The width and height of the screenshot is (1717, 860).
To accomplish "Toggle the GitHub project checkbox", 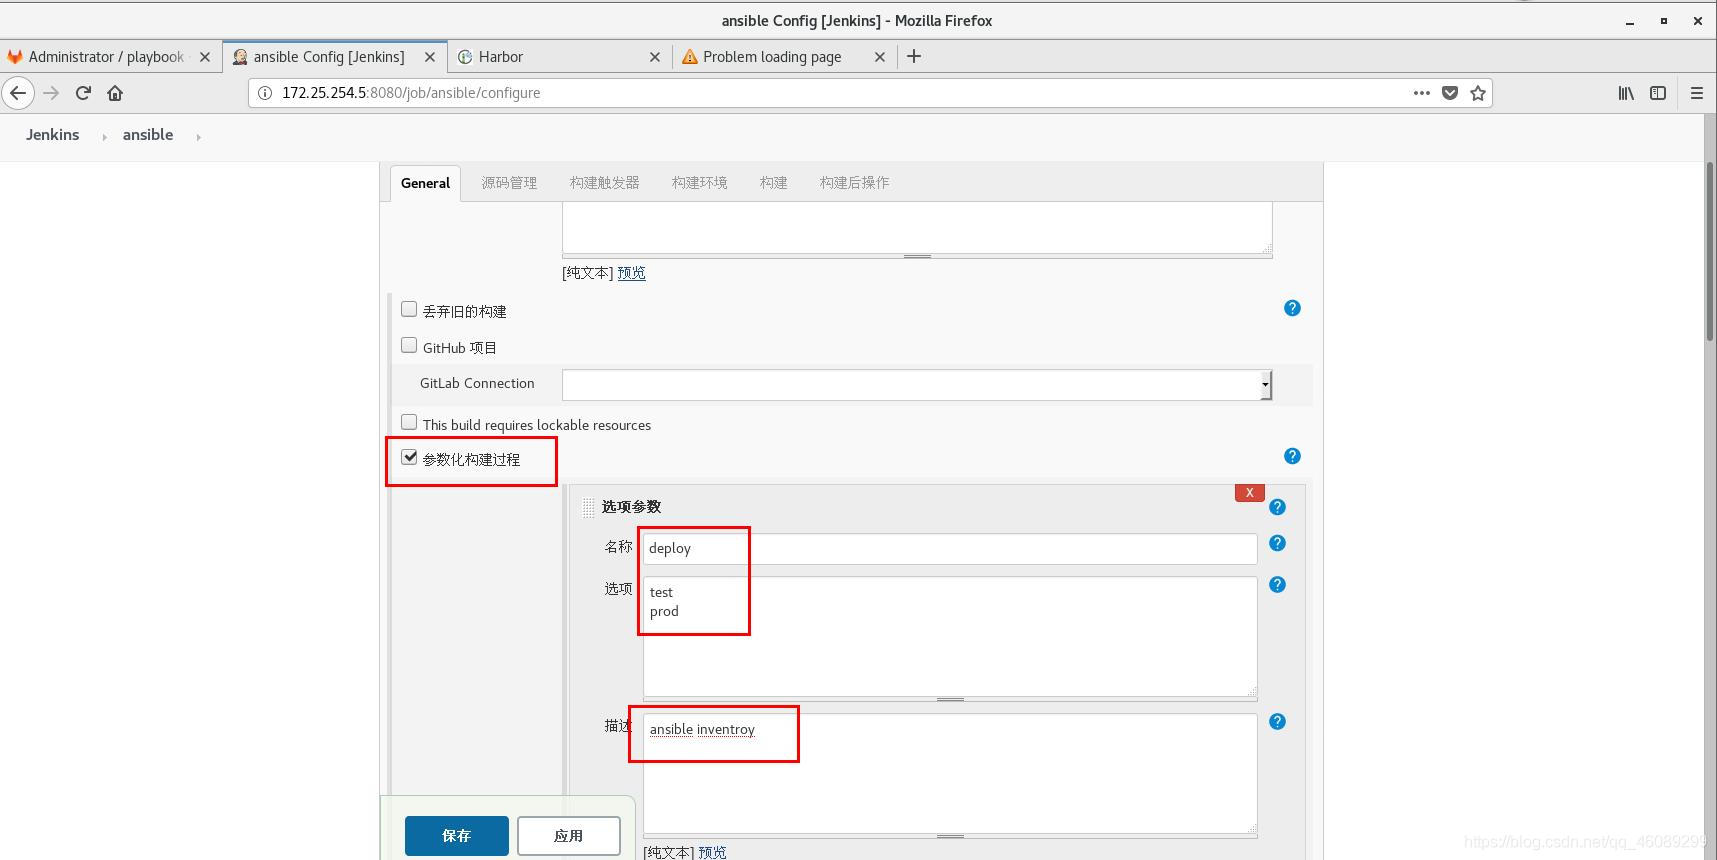I will (409, 345).
